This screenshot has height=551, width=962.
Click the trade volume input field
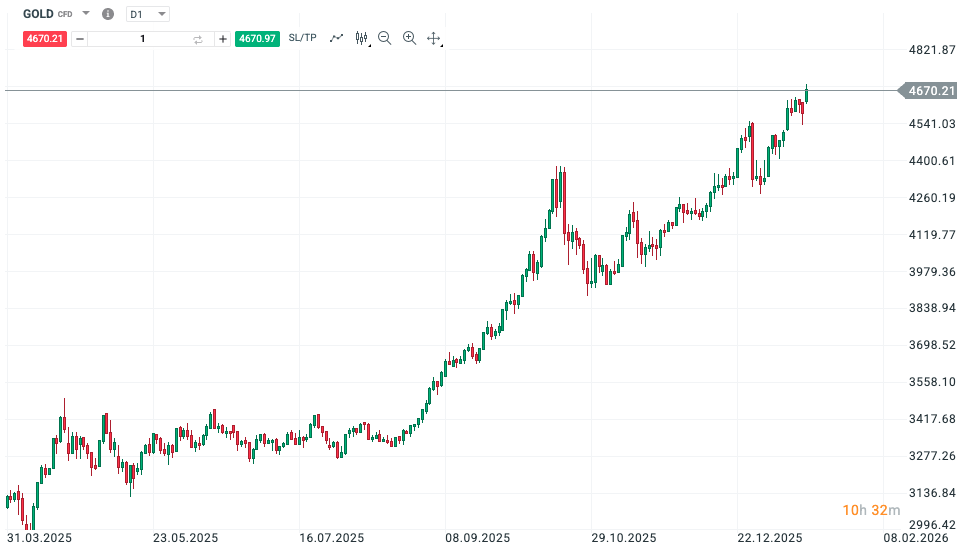click(142, 39)
